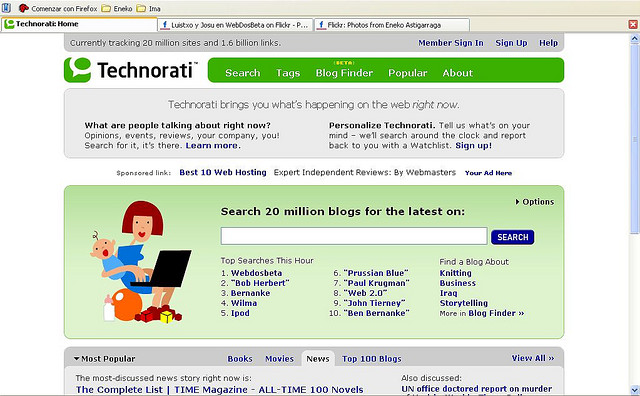Image resolution: width=640 pixels, height=396 pixels.
Task: Open the Ima bookmarks folder
Action: pos(149,8)
